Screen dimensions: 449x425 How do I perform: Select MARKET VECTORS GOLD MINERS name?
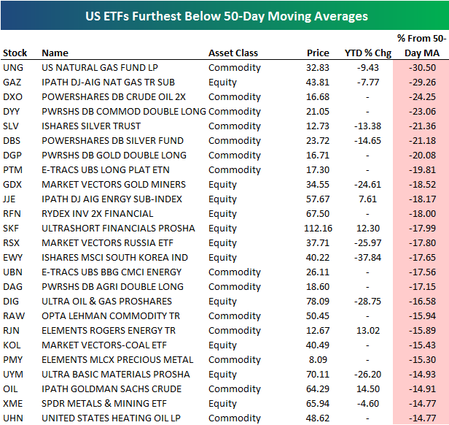[114, 185]
